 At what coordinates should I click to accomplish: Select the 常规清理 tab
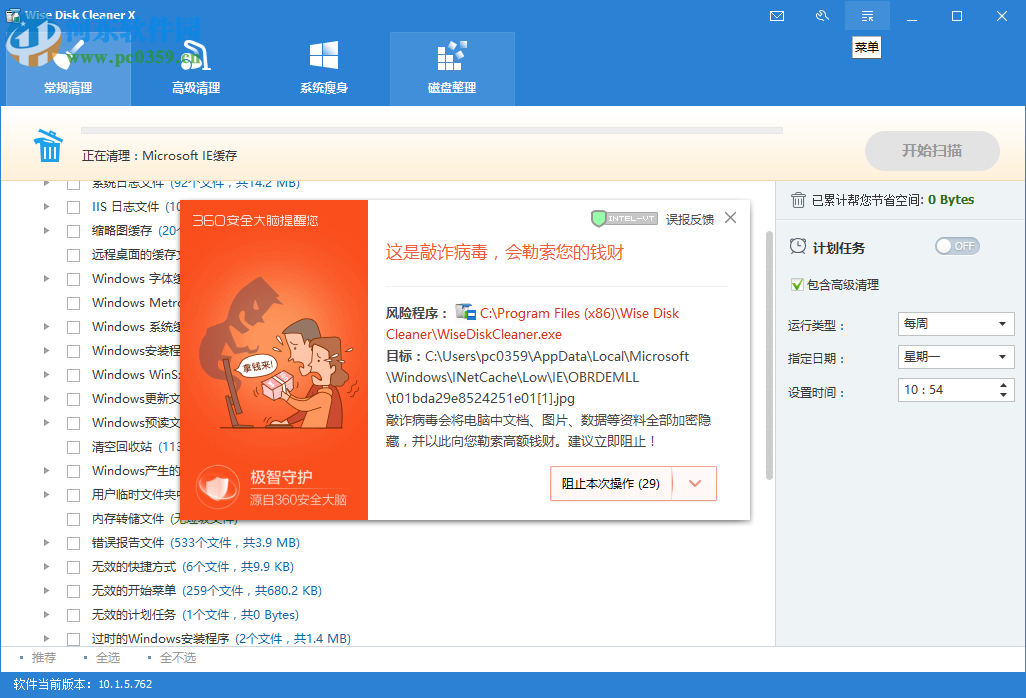coord(68,69)
